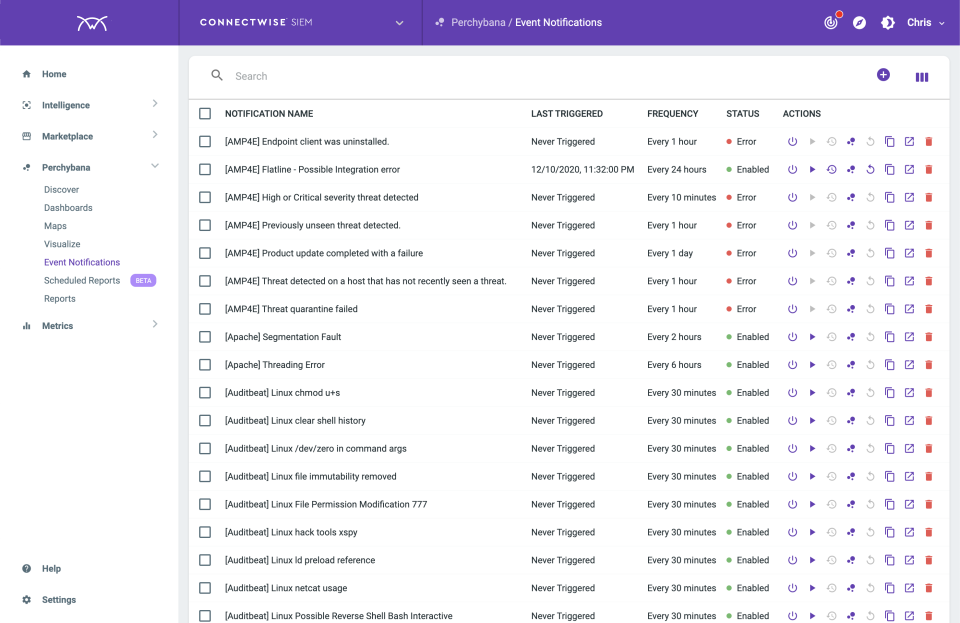
Task: Delete the [AMP4E] Threat quarantine failed notification
Action: (x=929, y=309)
